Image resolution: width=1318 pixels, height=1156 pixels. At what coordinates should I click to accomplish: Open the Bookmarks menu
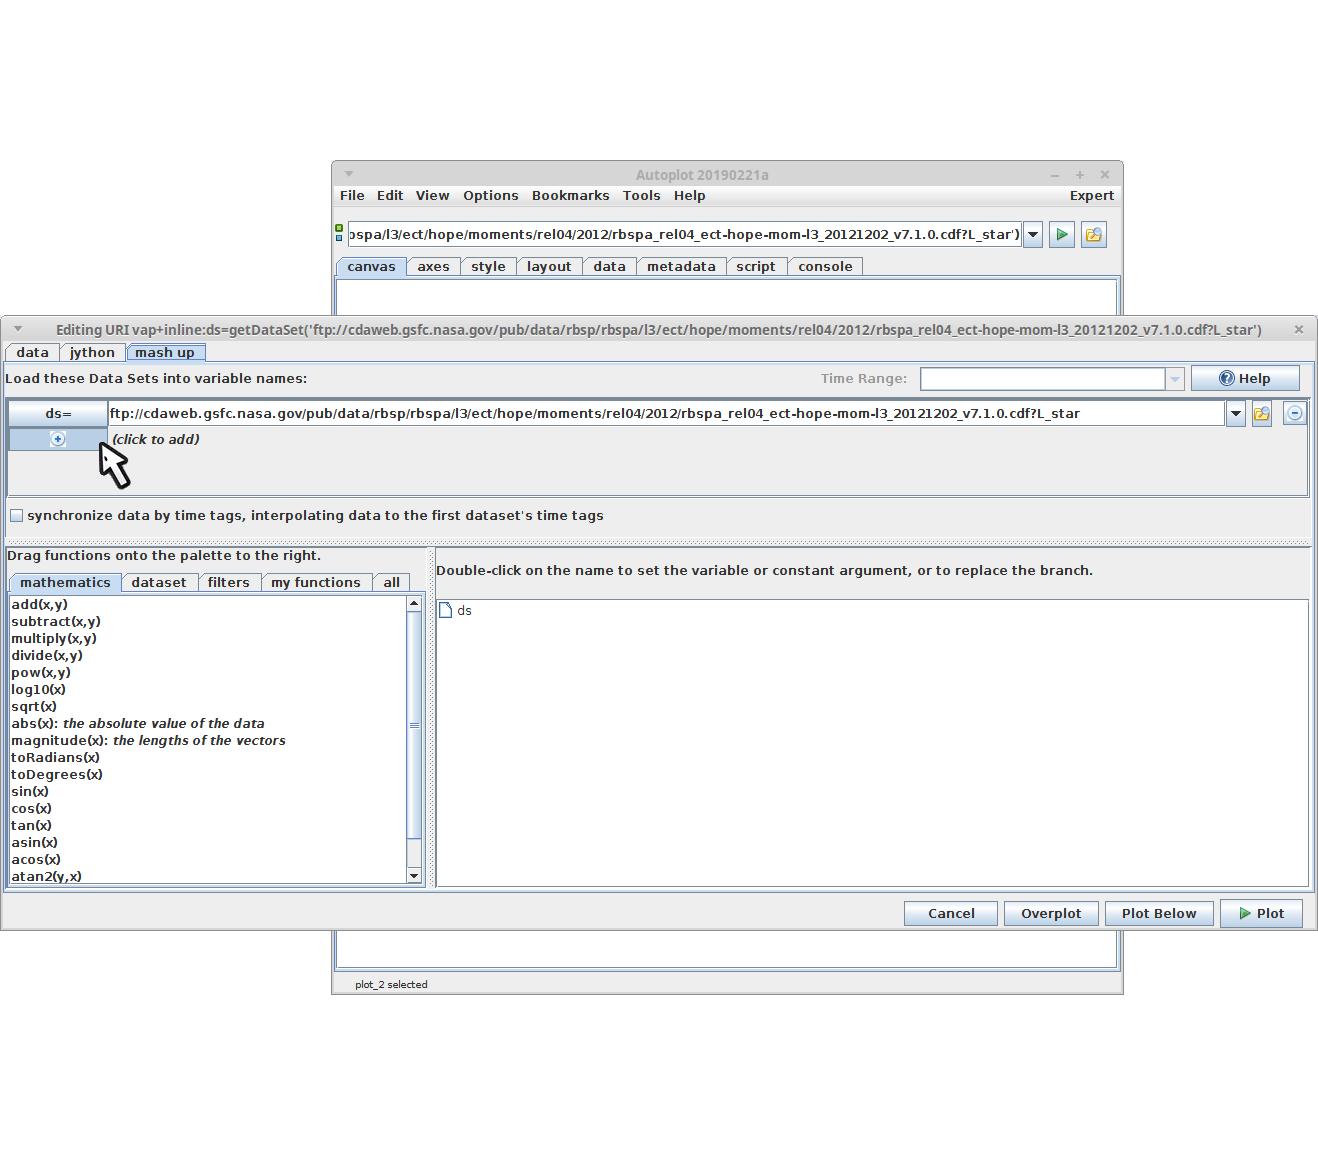pyautogui.click(x=570, y=196)
